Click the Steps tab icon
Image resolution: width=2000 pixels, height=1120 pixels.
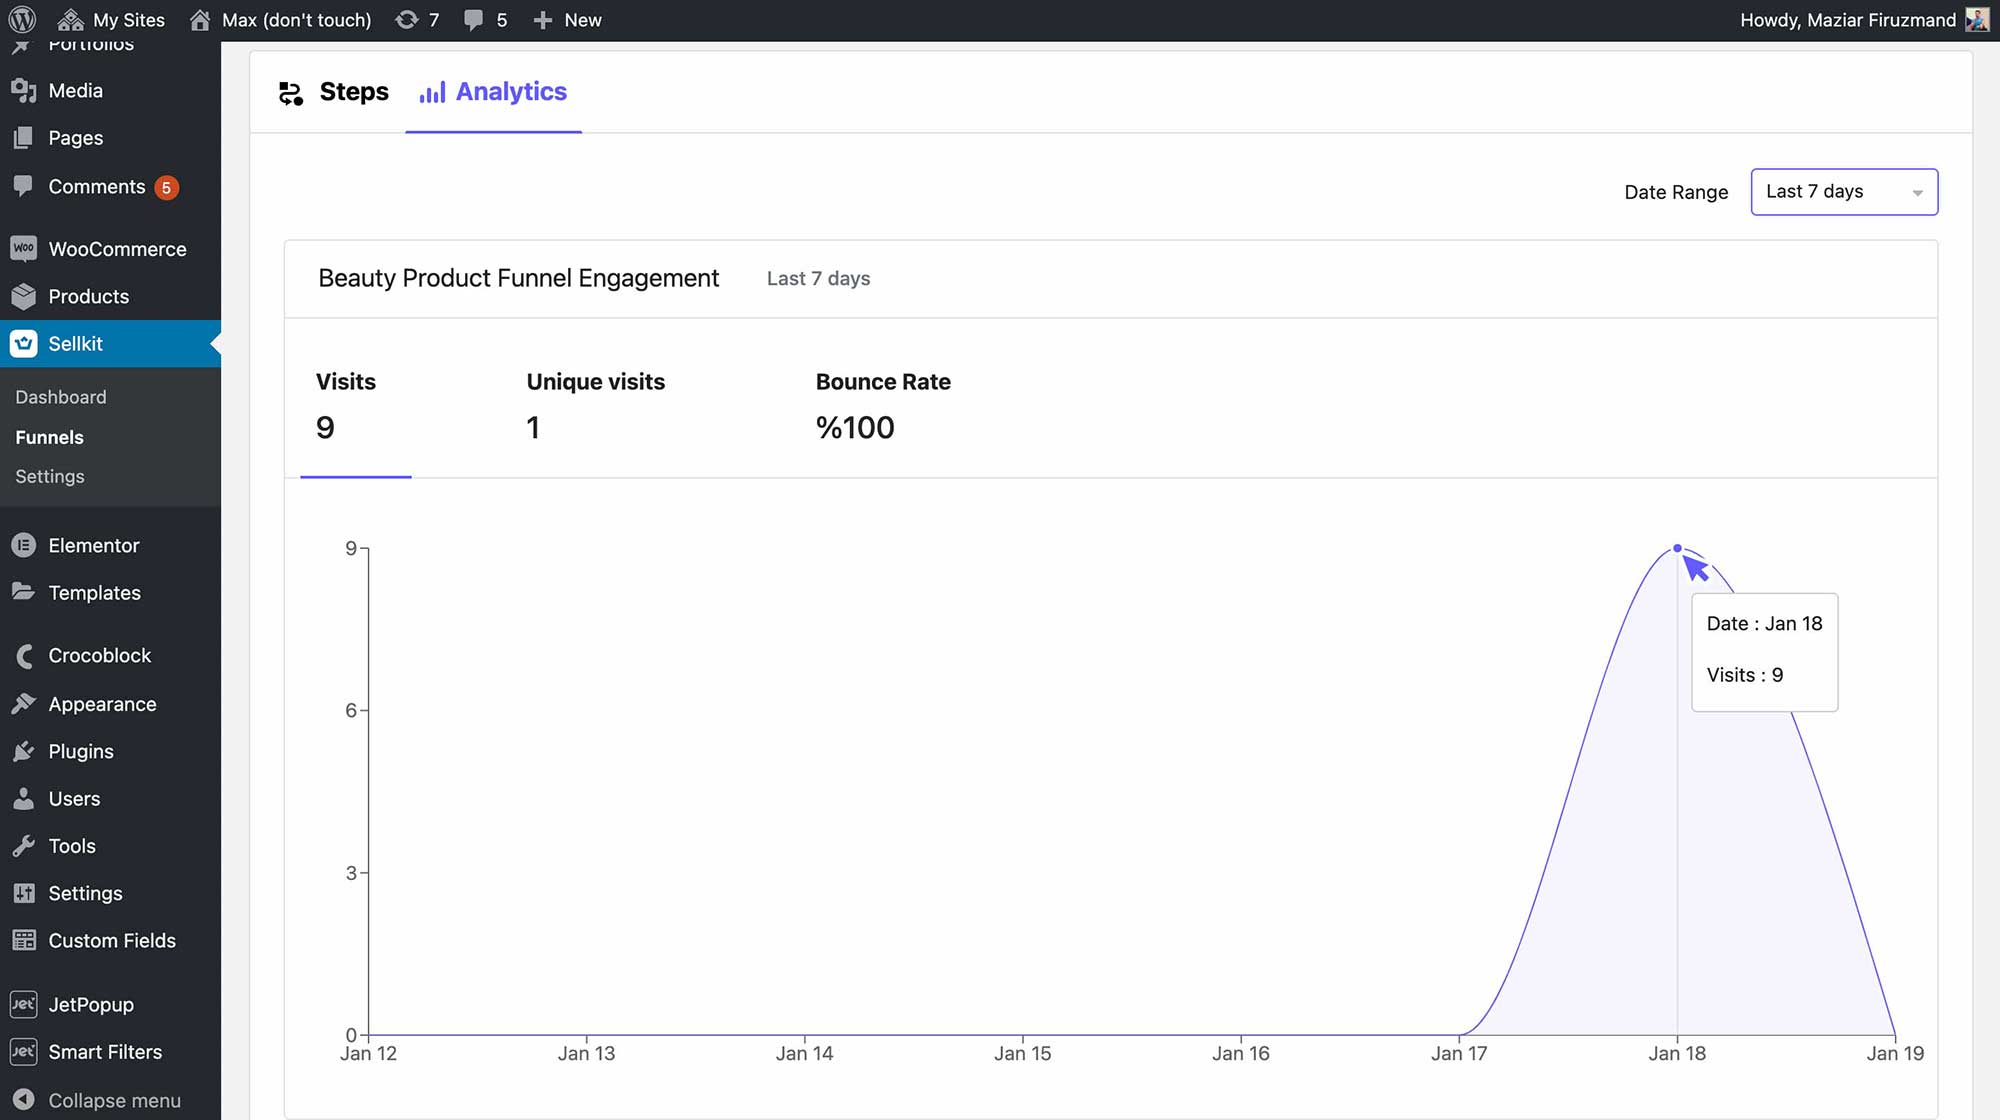[x=288, y=91]
